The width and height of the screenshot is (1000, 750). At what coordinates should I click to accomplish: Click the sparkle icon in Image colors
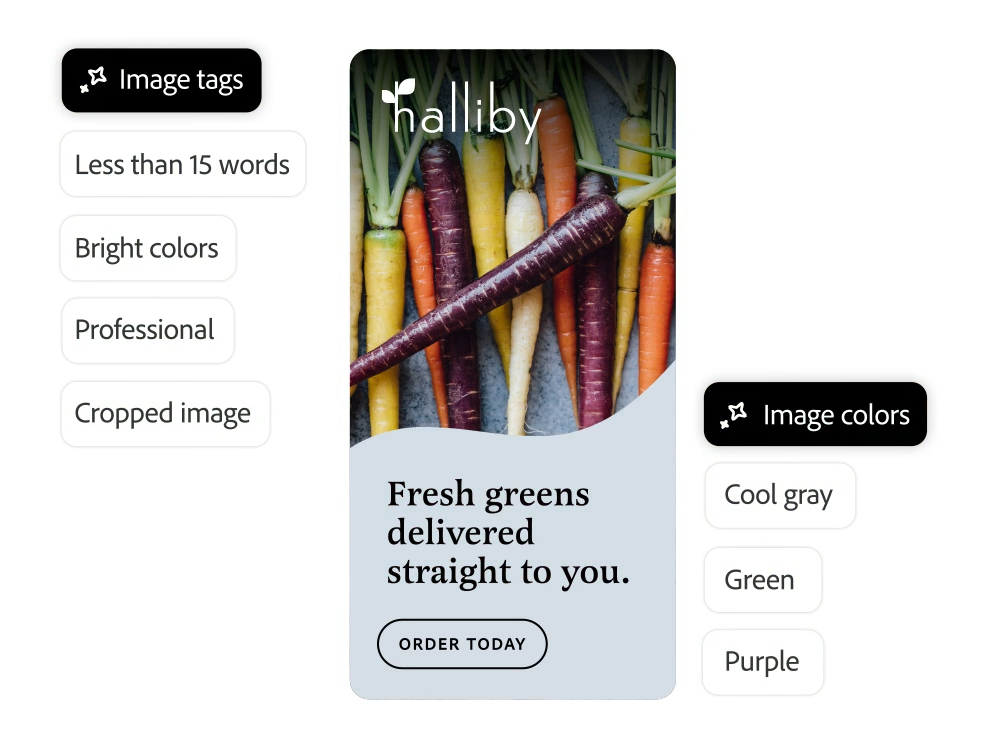point(734,415)
